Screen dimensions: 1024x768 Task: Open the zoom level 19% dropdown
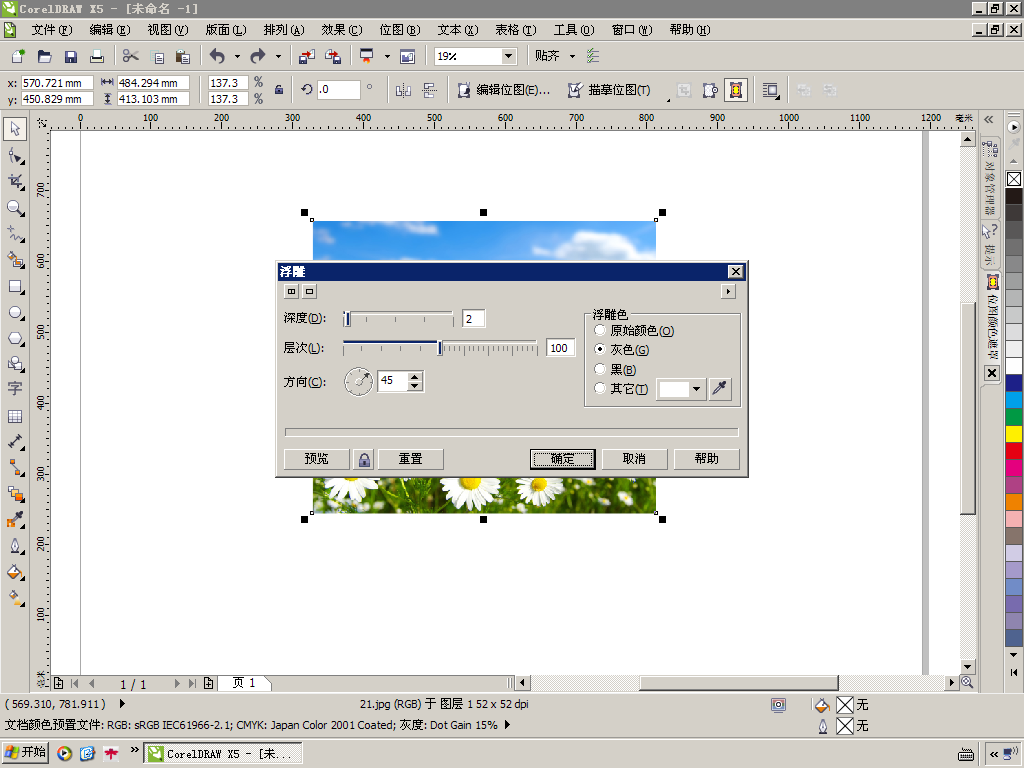tap(508, 57)
